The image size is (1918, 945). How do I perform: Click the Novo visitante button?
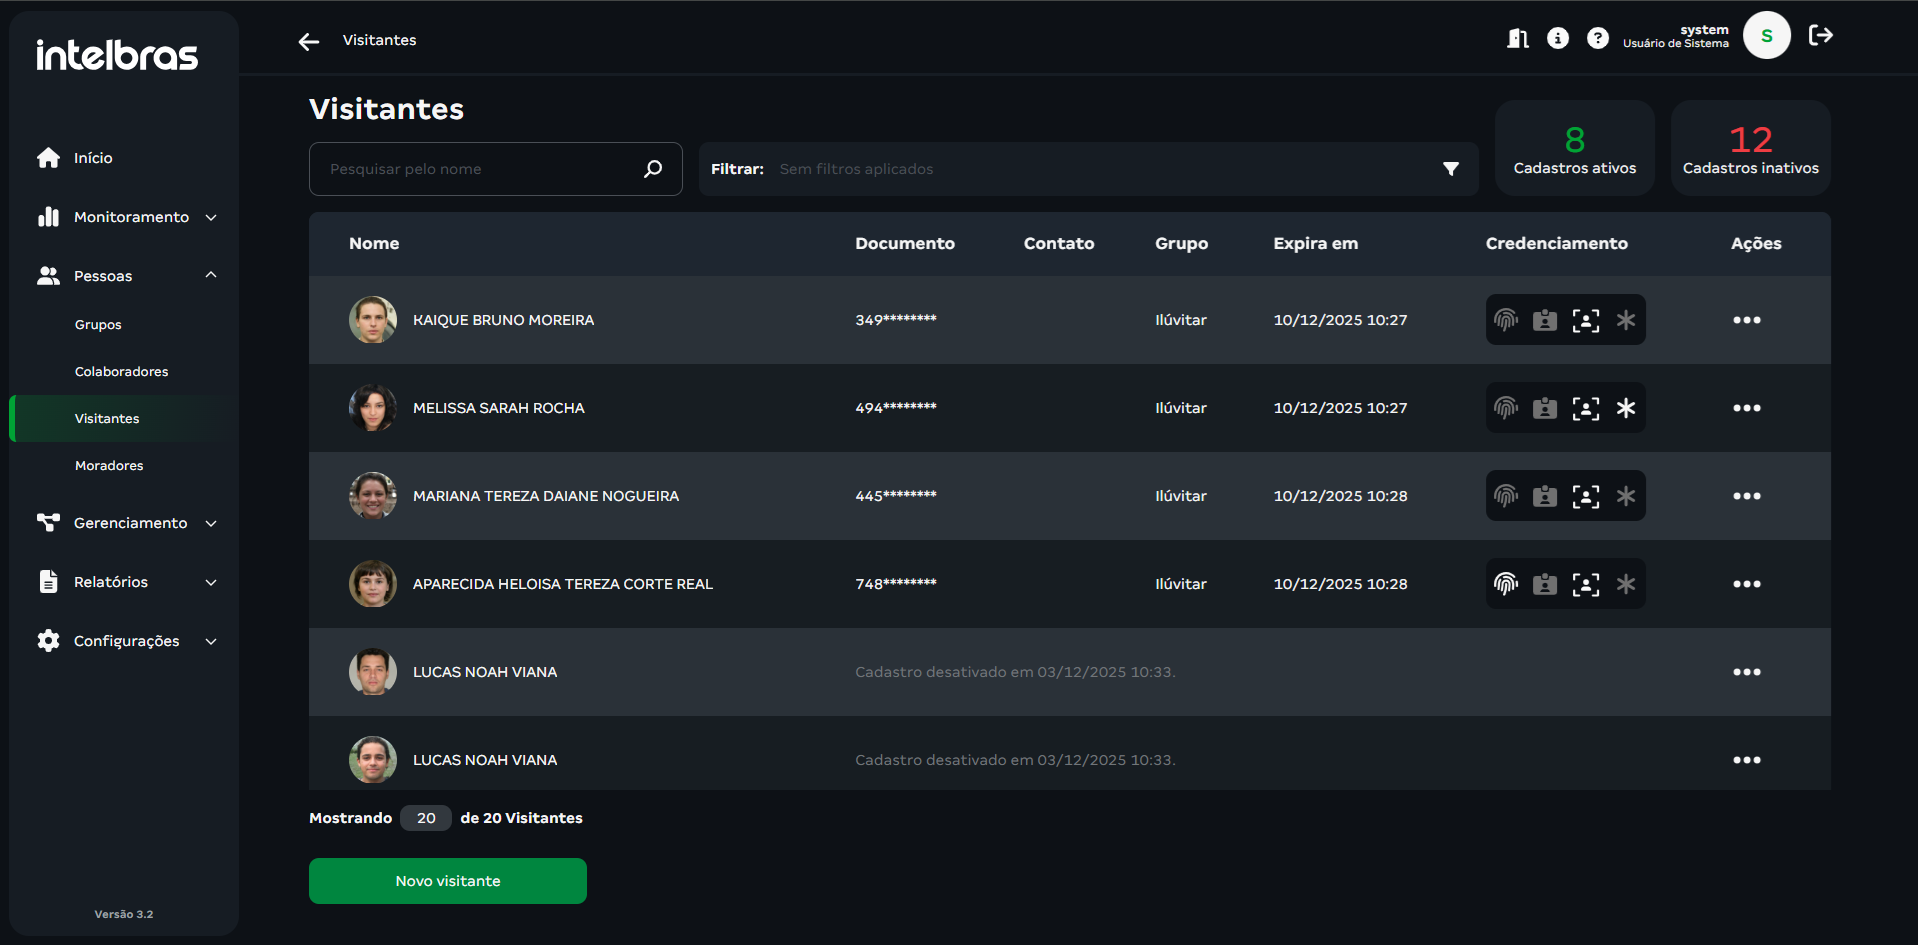[x=447, y=881]
